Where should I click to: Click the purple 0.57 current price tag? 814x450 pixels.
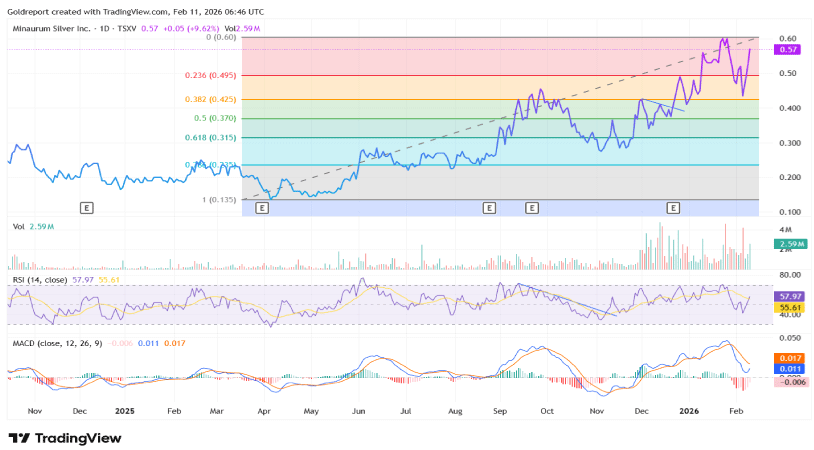click(787, 49)
